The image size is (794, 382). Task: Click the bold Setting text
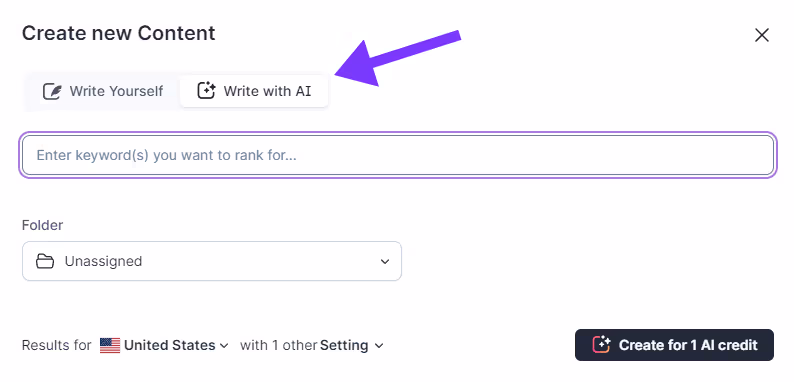click(x=344, y=346)
